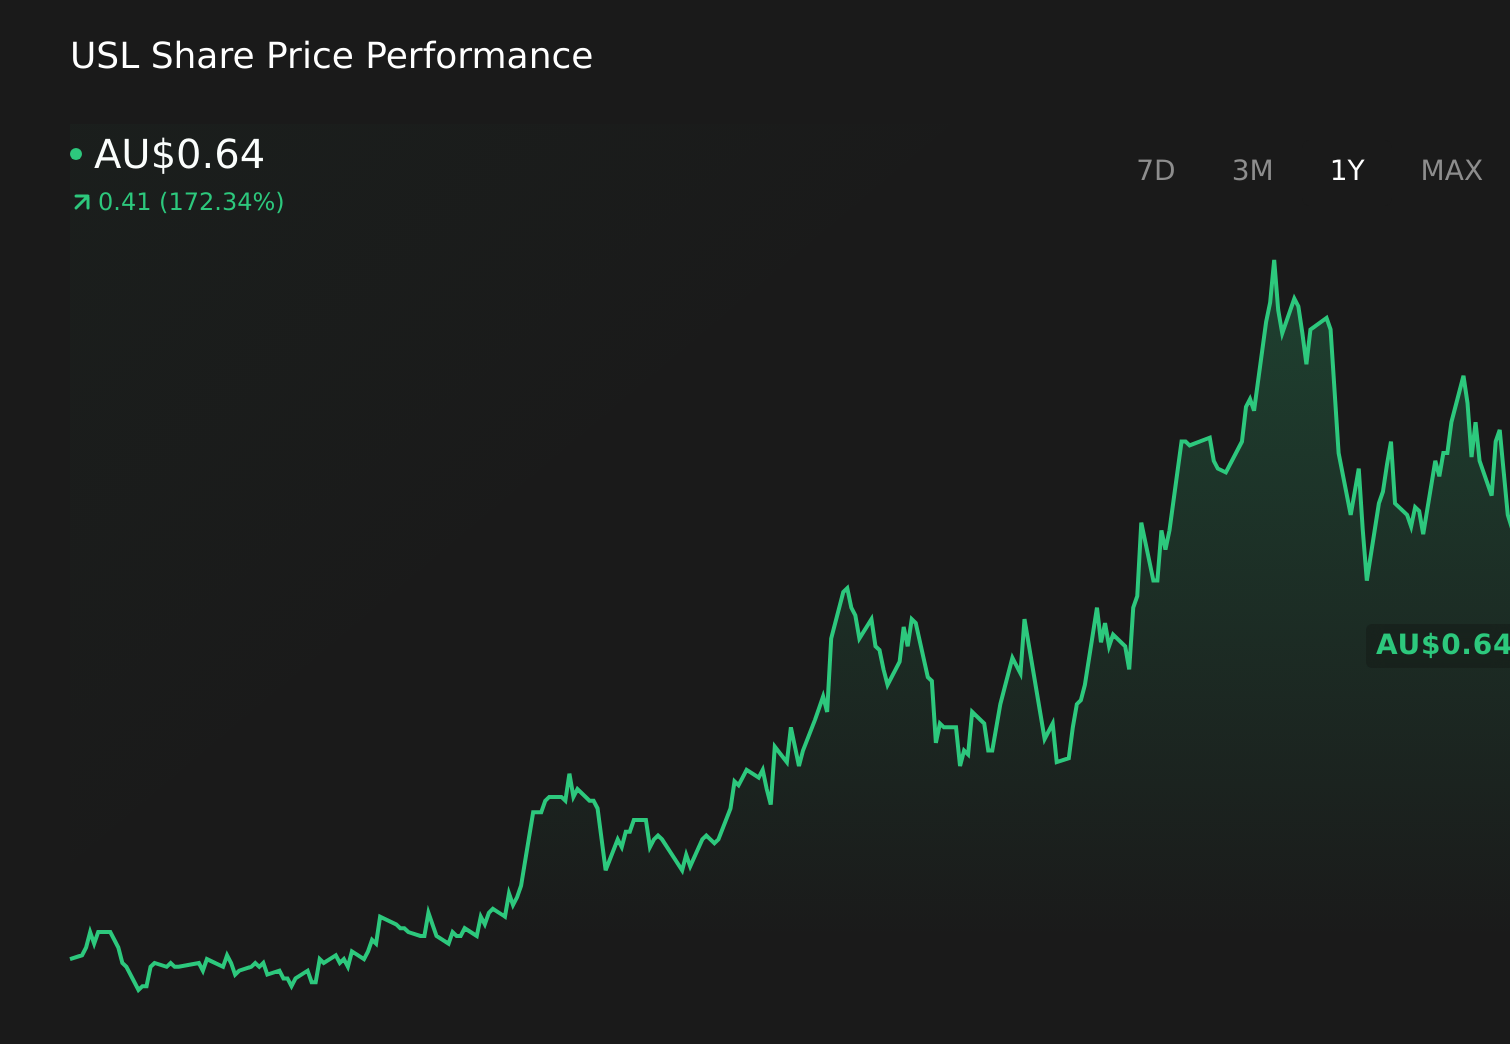This screenshot has height=1044, width=1510.
Task: Toggle the USL price series visibility via its dot
Action: [x=77, y=153]
